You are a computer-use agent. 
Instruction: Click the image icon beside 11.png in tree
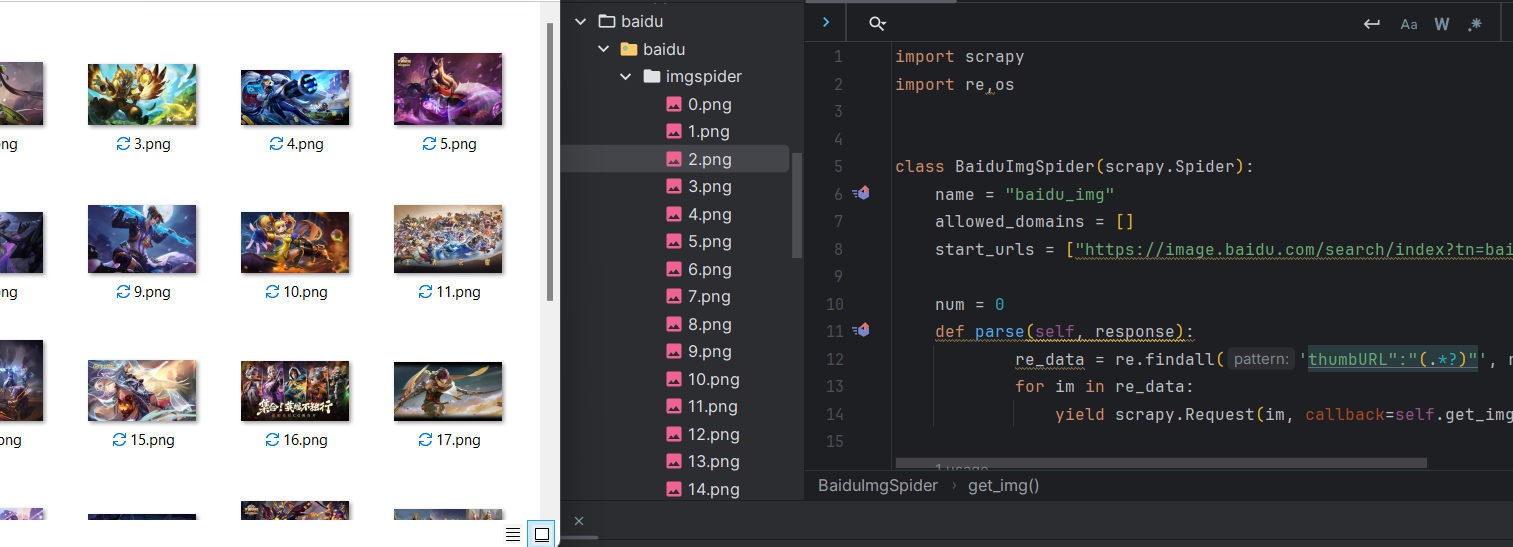tap(674, 406)
